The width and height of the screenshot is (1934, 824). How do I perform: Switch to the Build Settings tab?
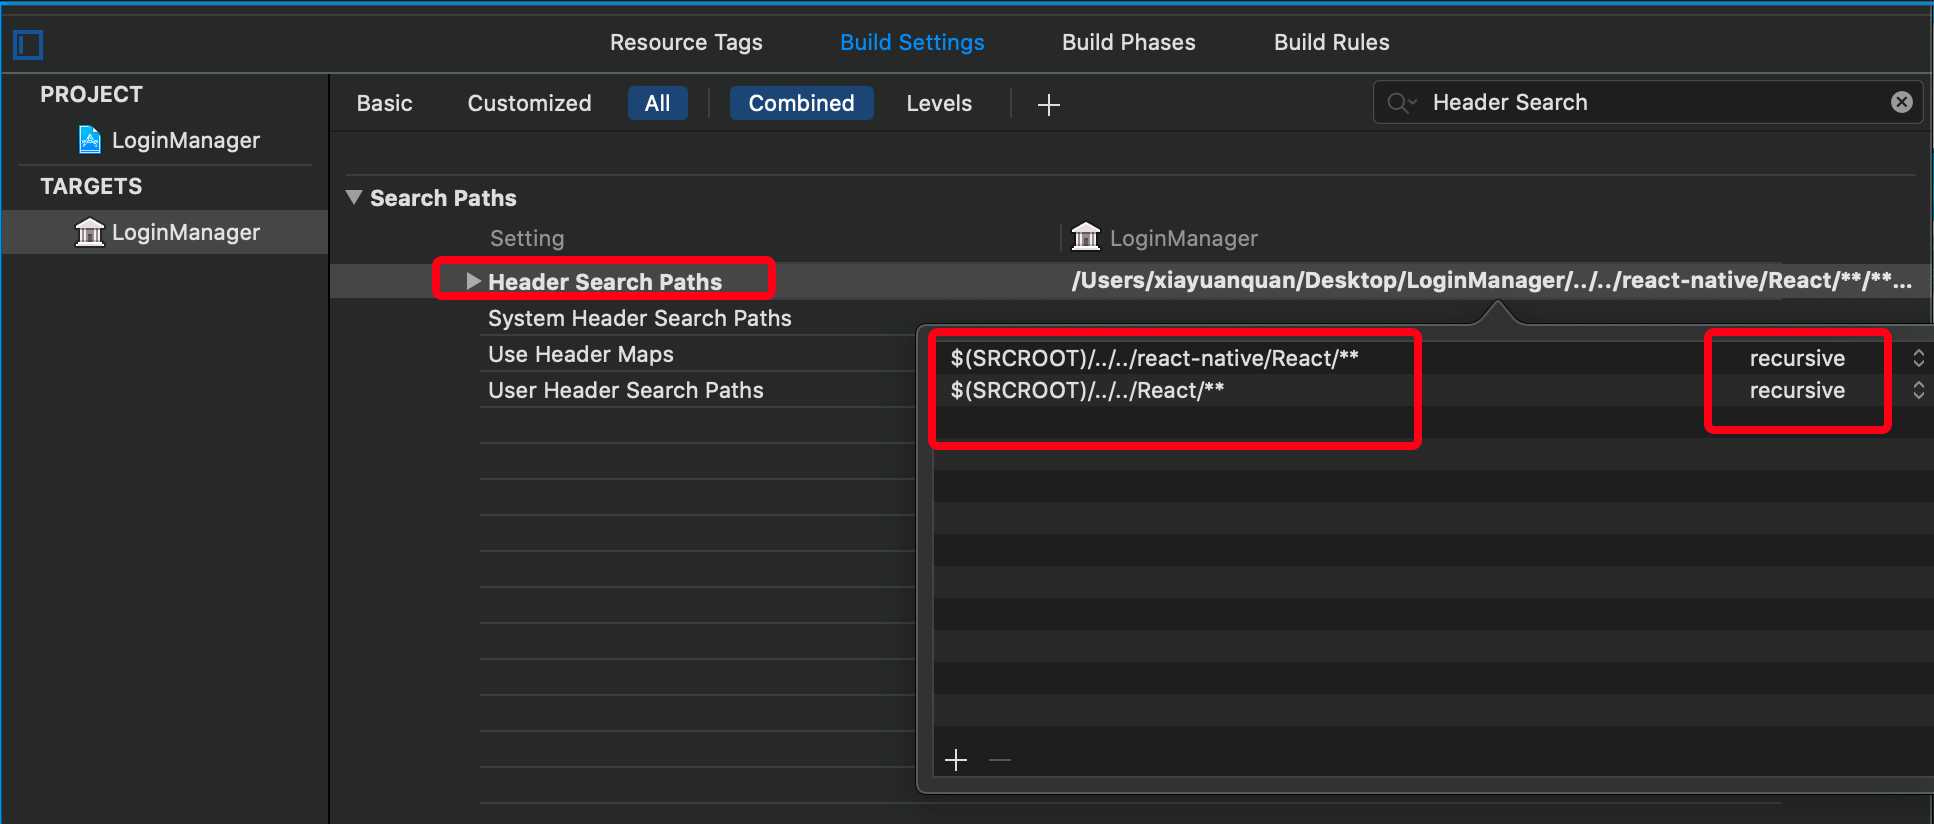pos(912,42)
